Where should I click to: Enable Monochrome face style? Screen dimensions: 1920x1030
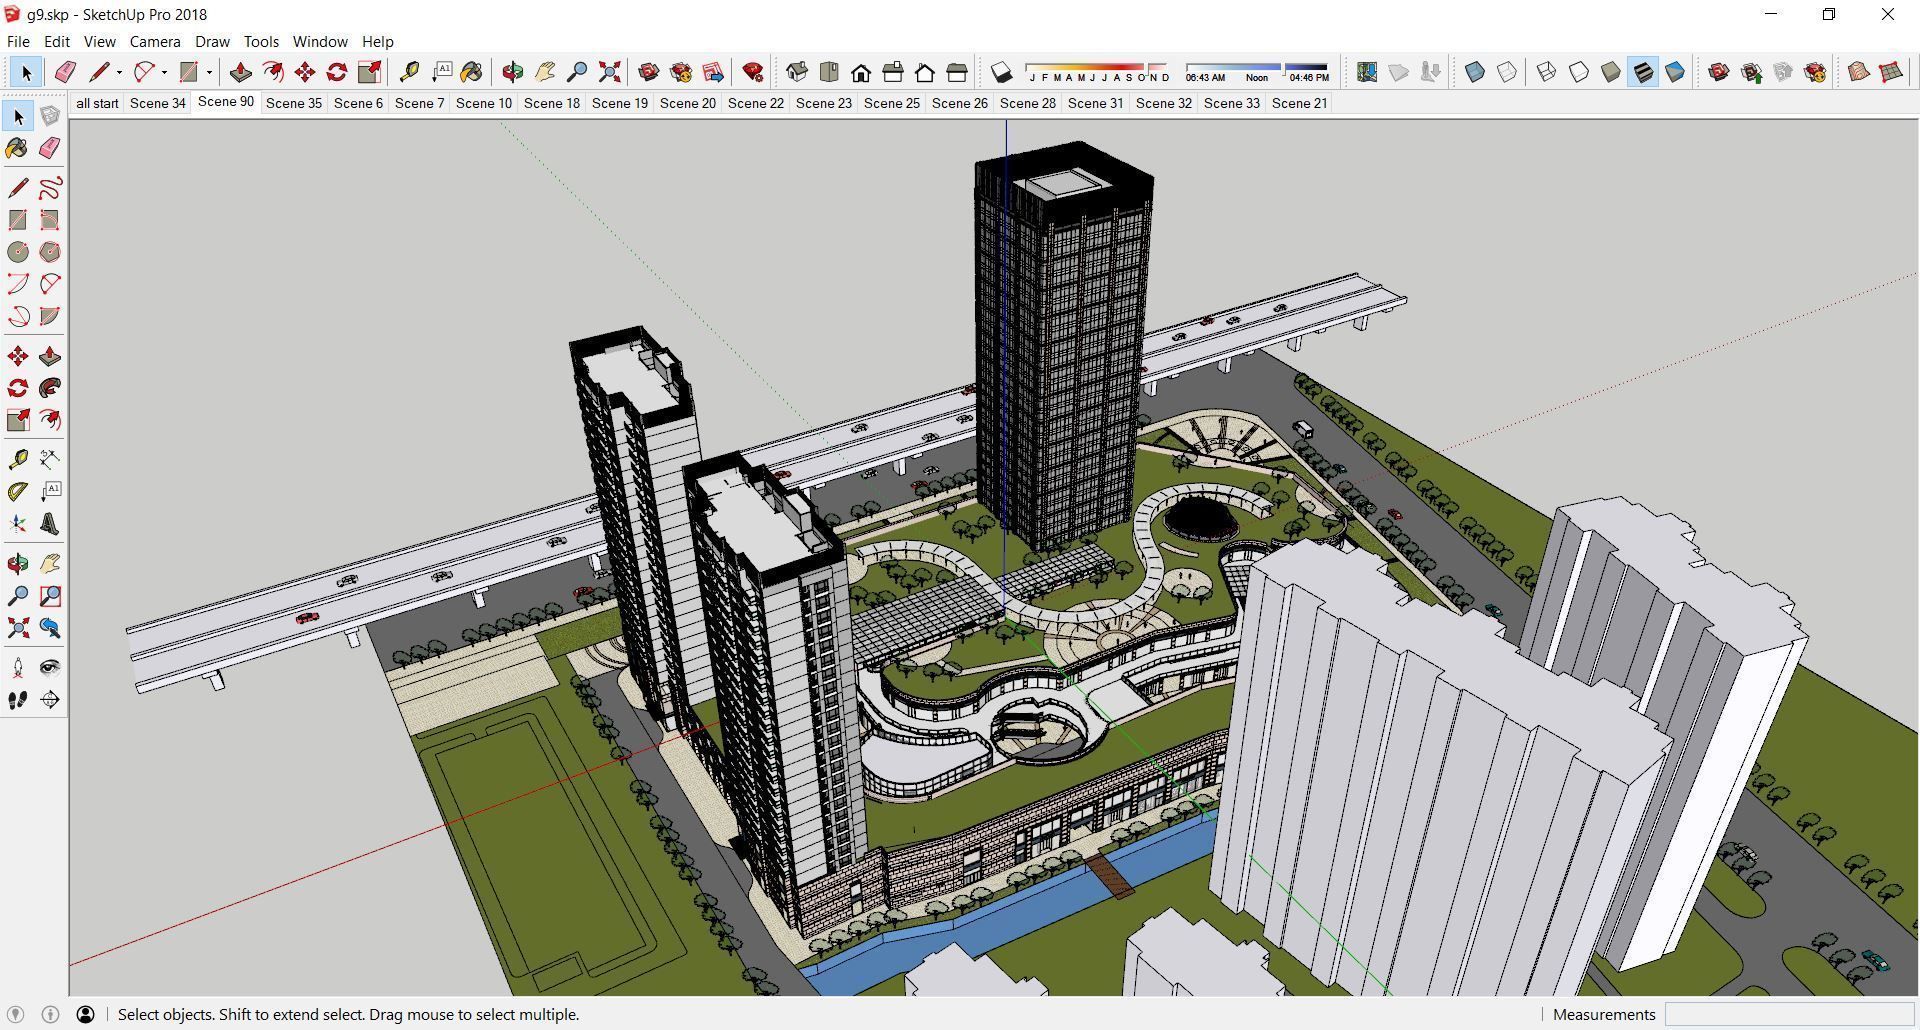(x=1675, y=72)
